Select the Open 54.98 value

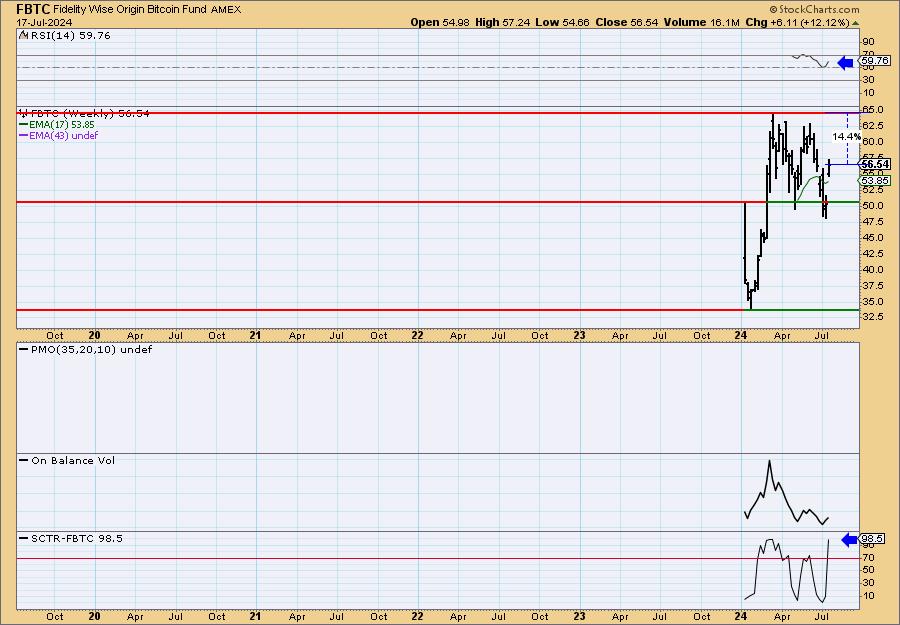pyautogui.click(x=440, y=22)
